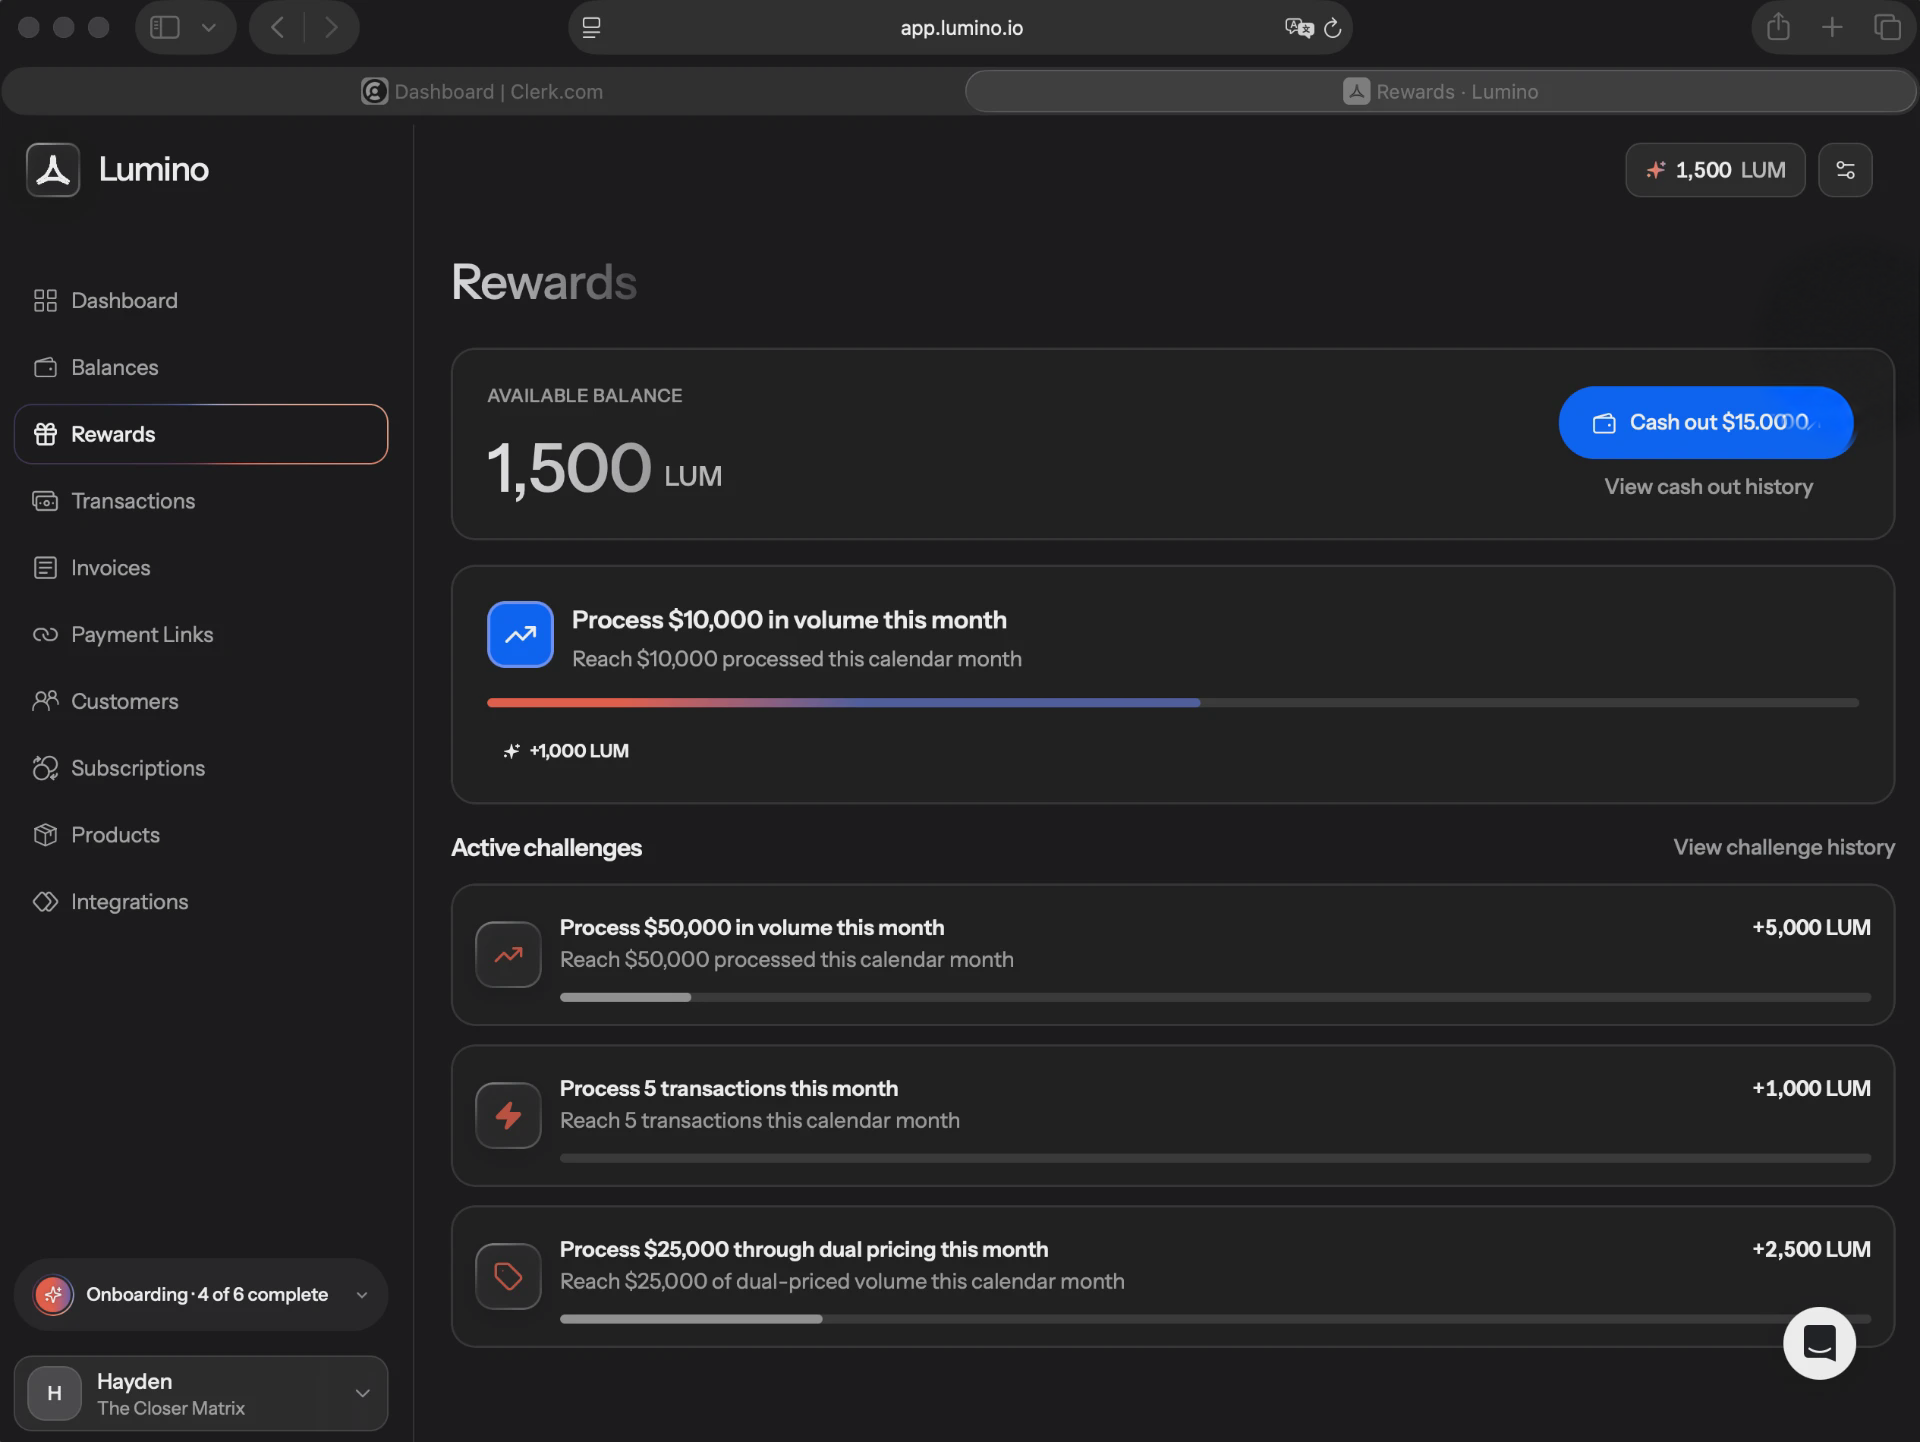Click the Subscriptions icon in sidebar
This screenshot has height=1442, width=1920.
[x=45, y=768]
